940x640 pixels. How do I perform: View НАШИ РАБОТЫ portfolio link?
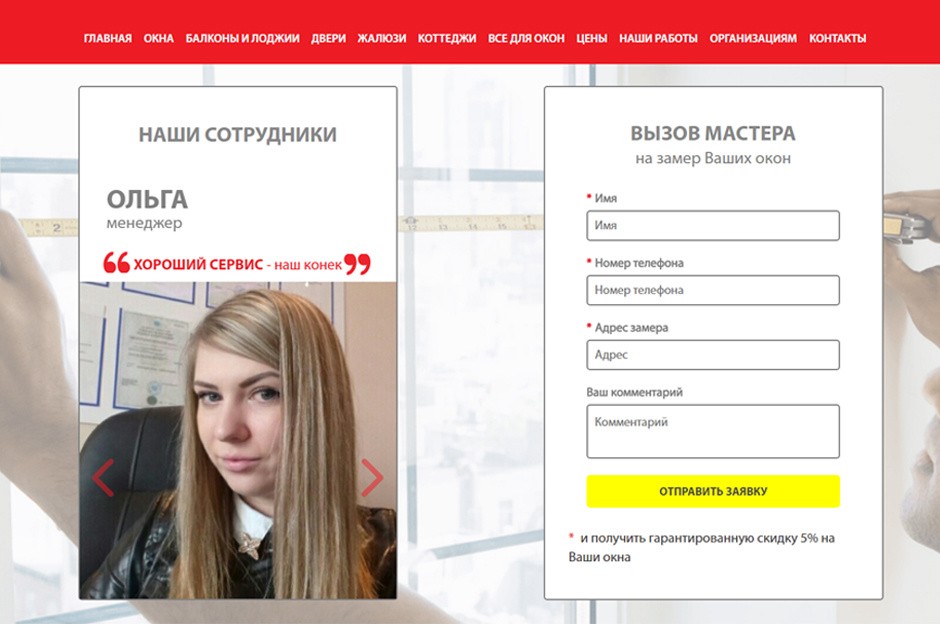pyautogui.click(x=658, y=38)
